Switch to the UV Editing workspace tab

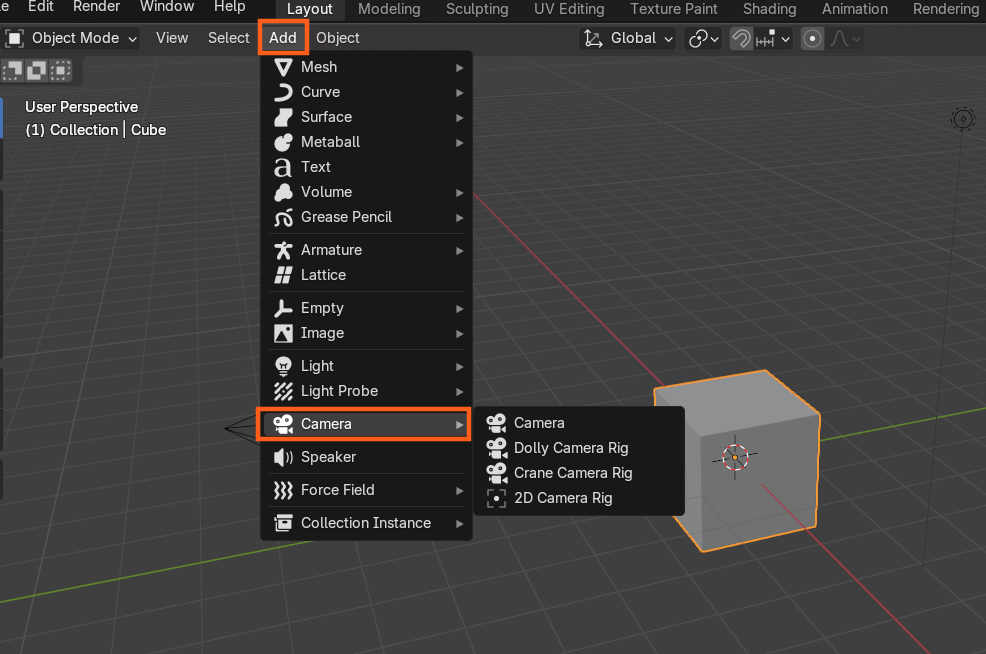(x=569, y=9)
